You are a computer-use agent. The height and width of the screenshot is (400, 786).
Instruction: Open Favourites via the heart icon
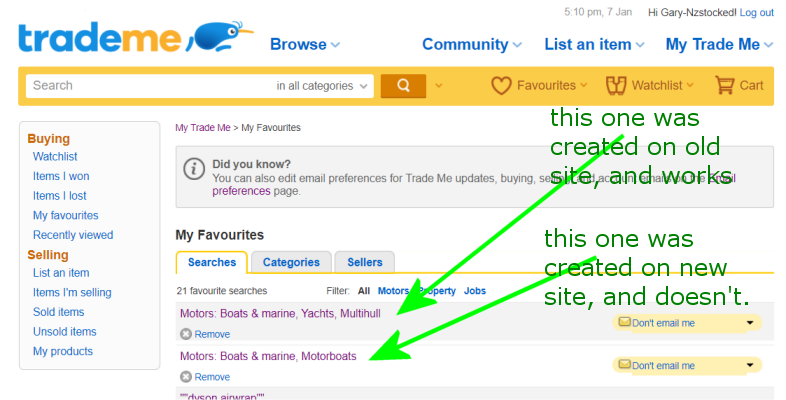click(501, 86)
